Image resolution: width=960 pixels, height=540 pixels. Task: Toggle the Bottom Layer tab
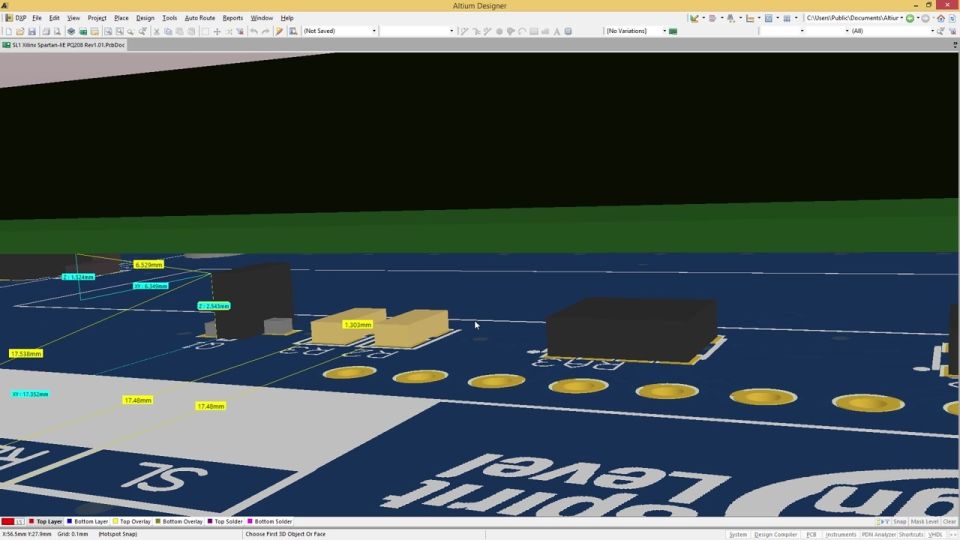87,522
